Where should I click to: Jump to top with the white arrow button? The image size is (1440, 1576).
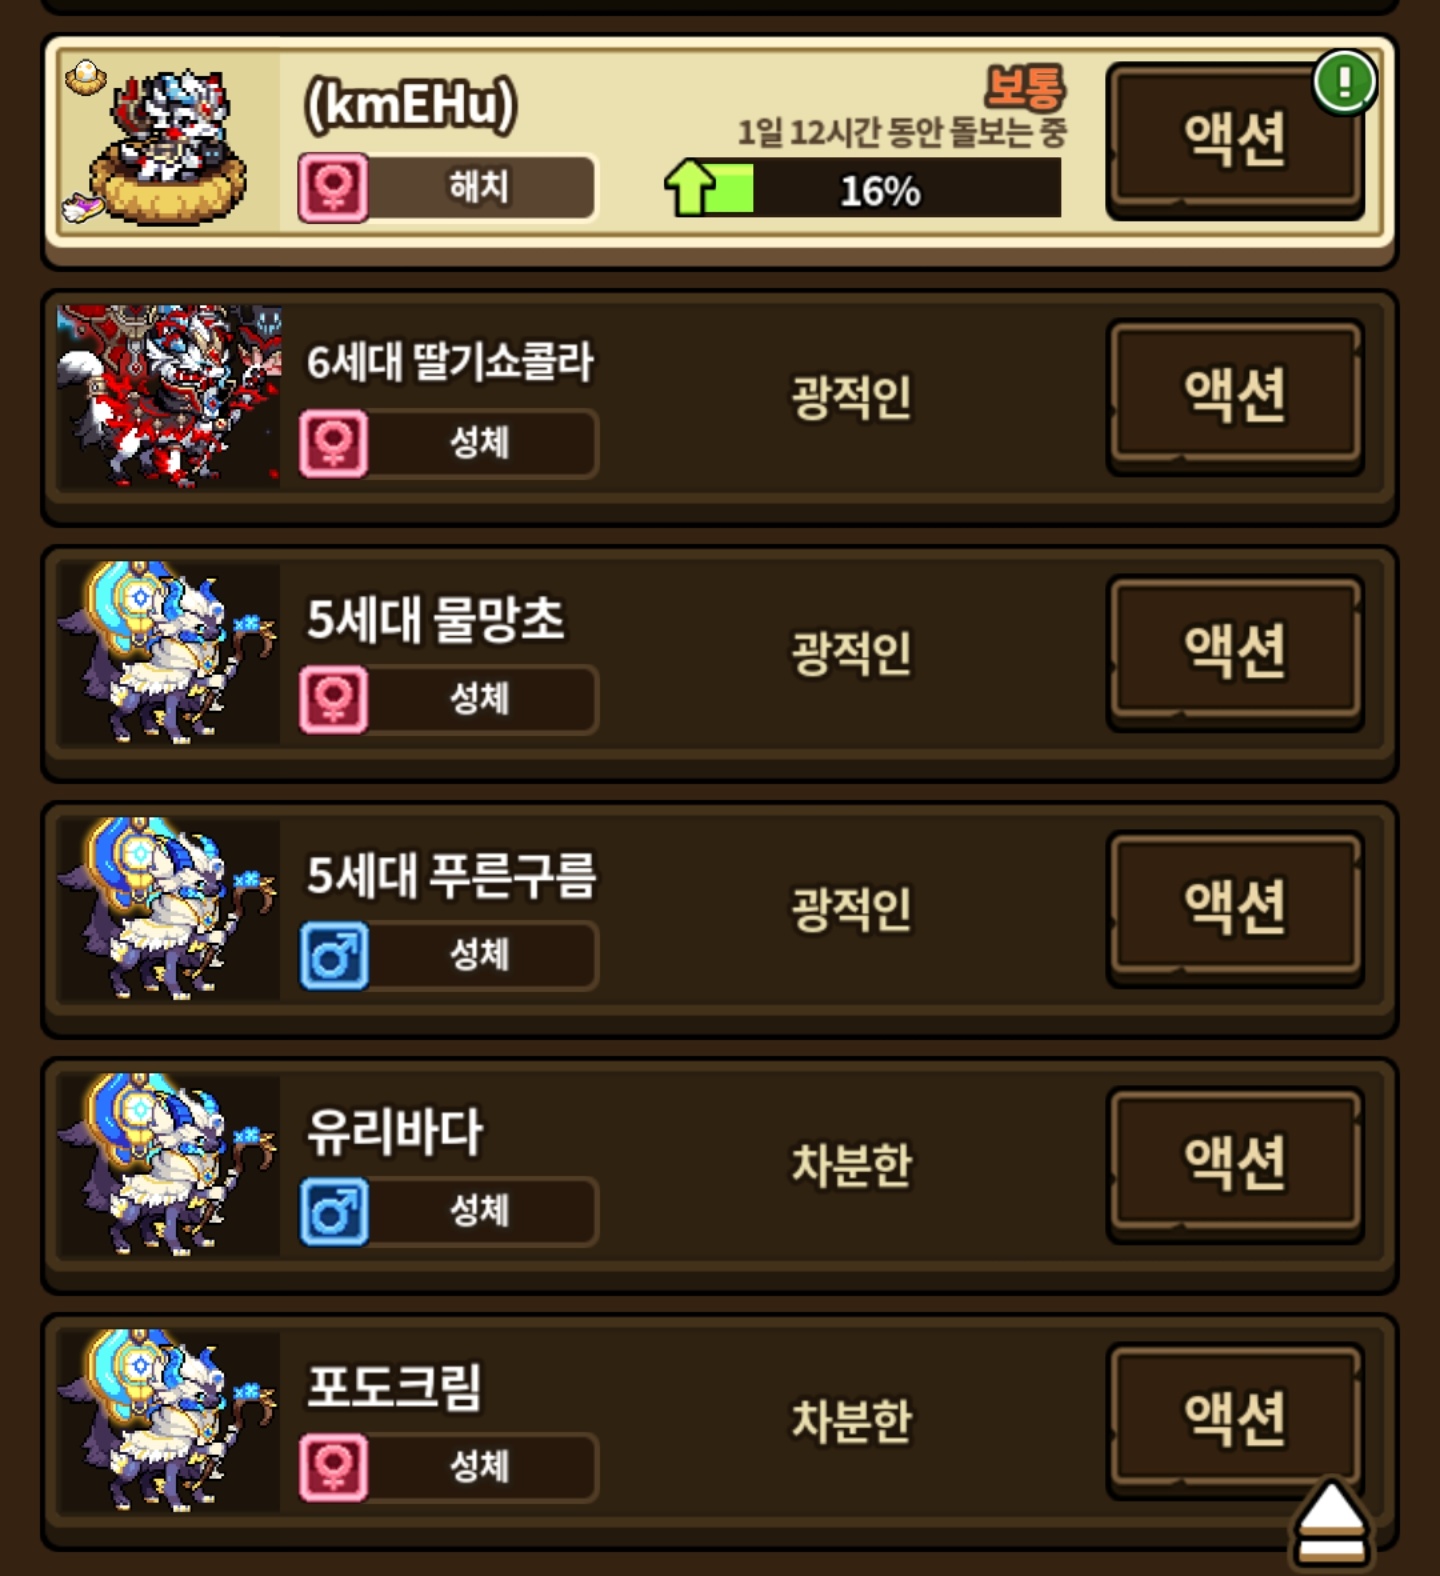click(1332, 1521)
